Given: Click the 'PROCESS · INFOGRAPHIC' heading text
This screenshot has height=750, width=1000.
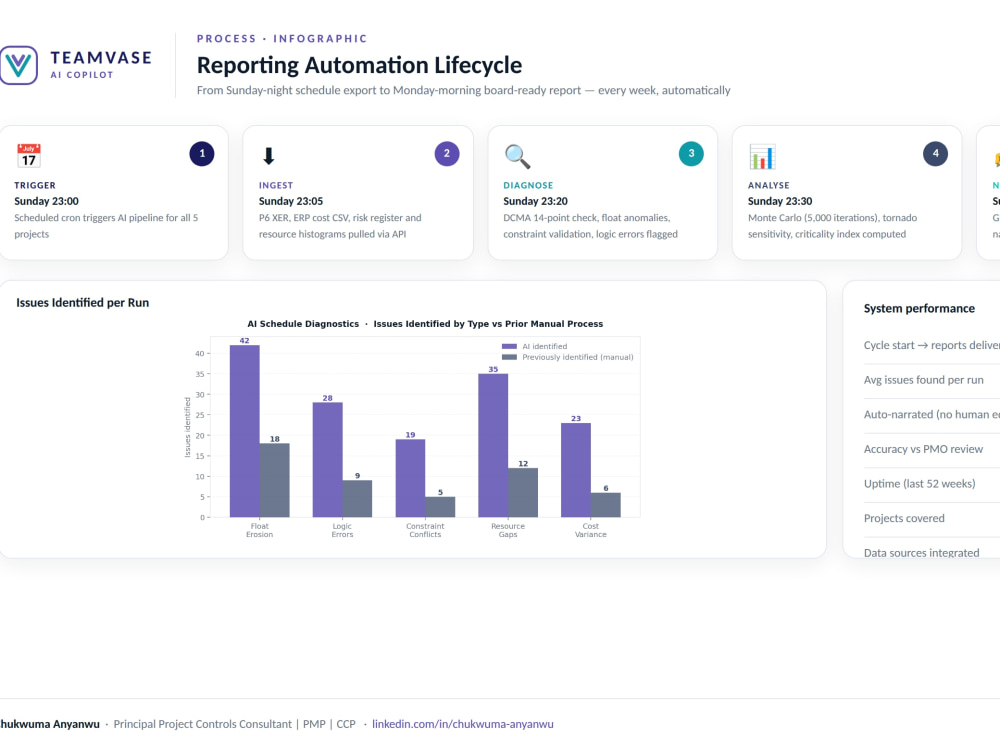Looking at the screenshot, I should point(282,39).
